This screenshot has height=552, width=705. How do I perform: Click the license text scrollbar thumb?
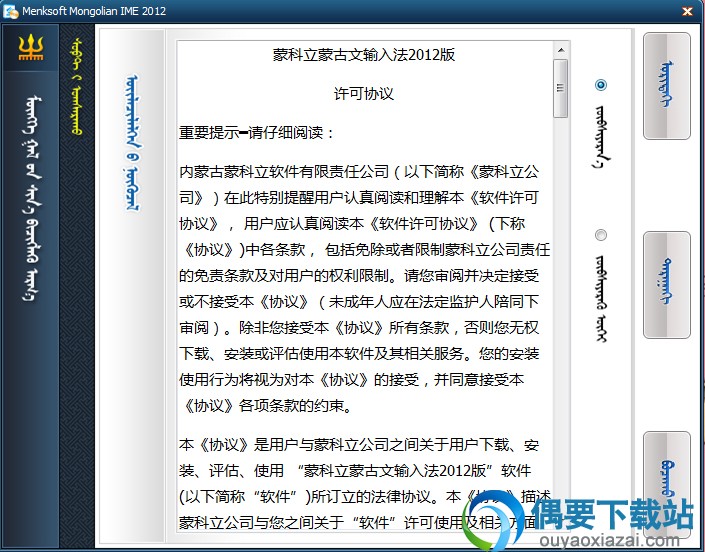coord(561,88)
